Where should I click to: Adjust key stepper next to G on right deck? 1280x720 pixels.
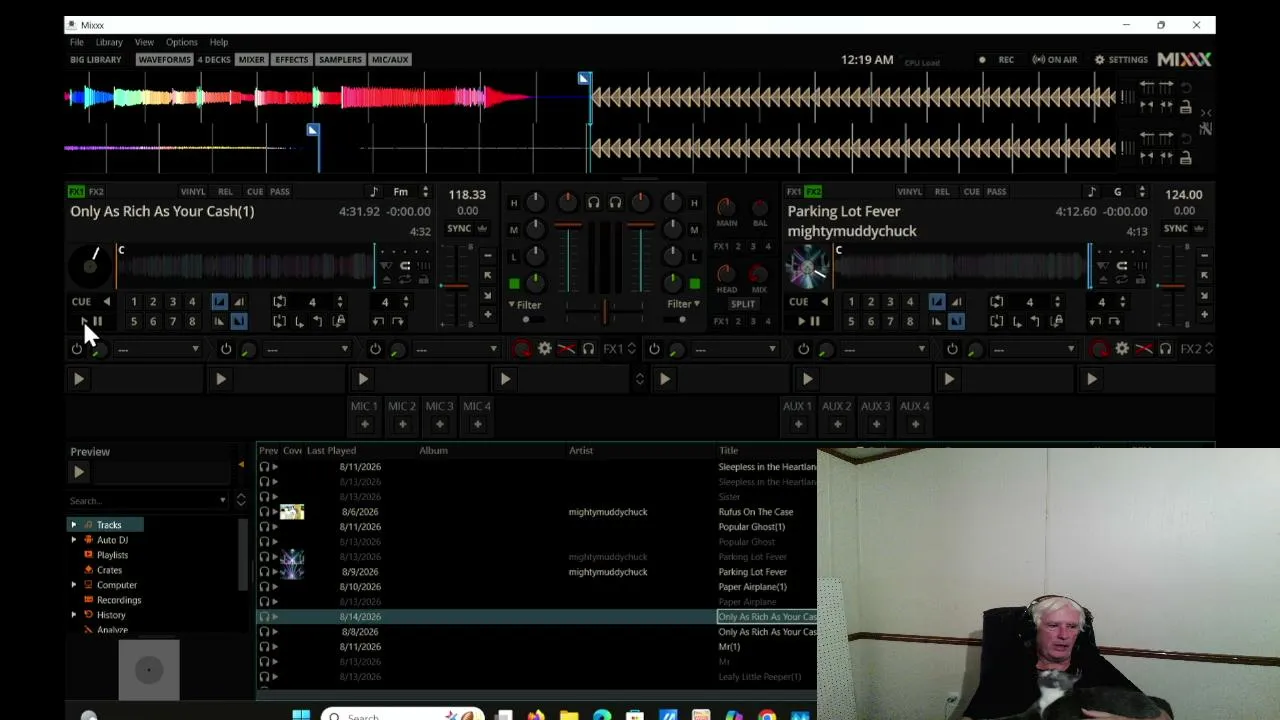(x=1142, y=192)
